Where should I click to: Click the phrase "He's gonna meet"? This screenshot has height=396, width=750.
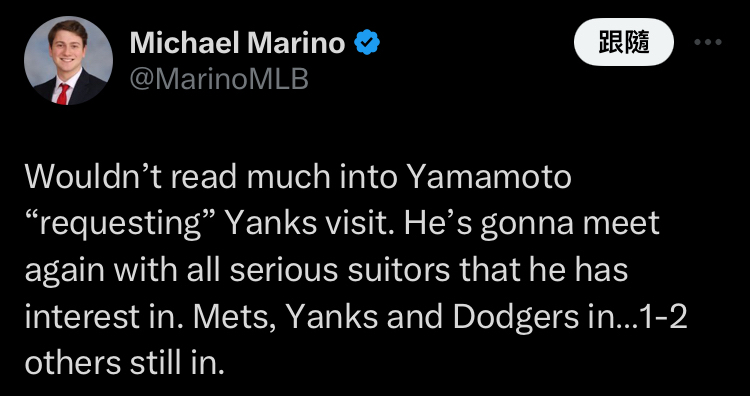click(532, 225)
